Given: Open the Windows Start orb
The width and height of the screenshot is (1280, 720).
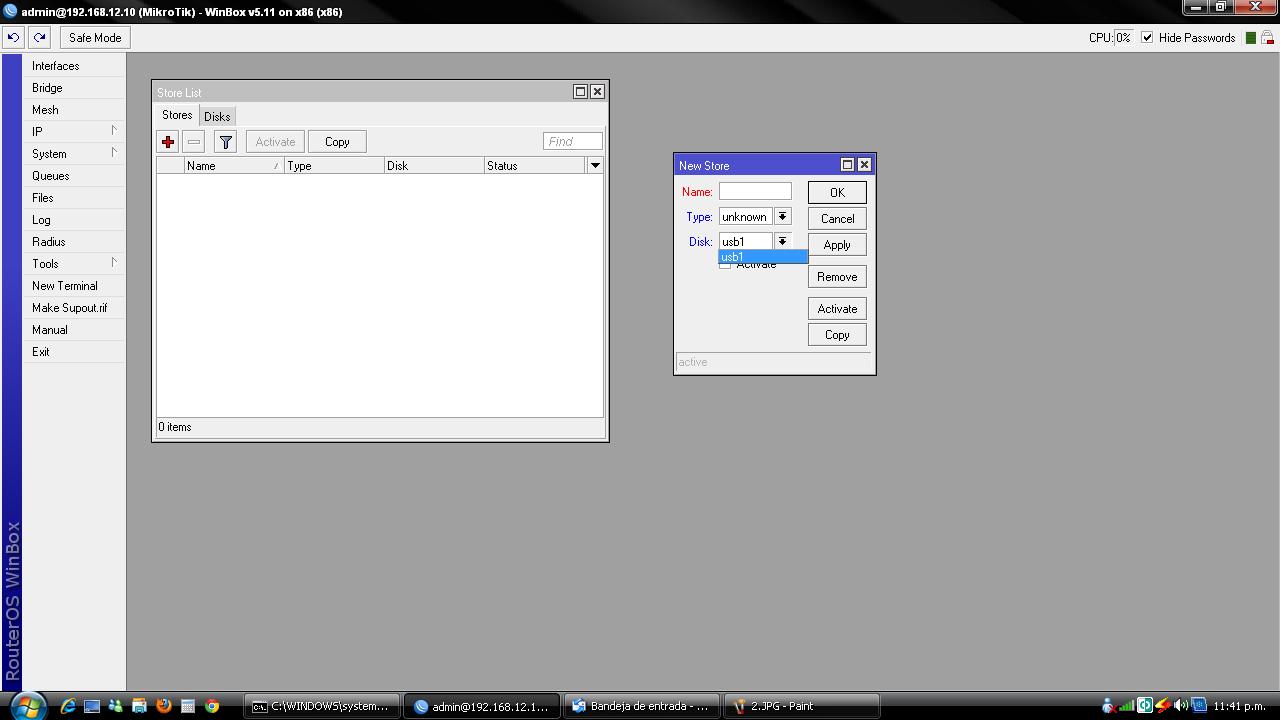Looking at the screenshot, I should (x=27, y=706).
